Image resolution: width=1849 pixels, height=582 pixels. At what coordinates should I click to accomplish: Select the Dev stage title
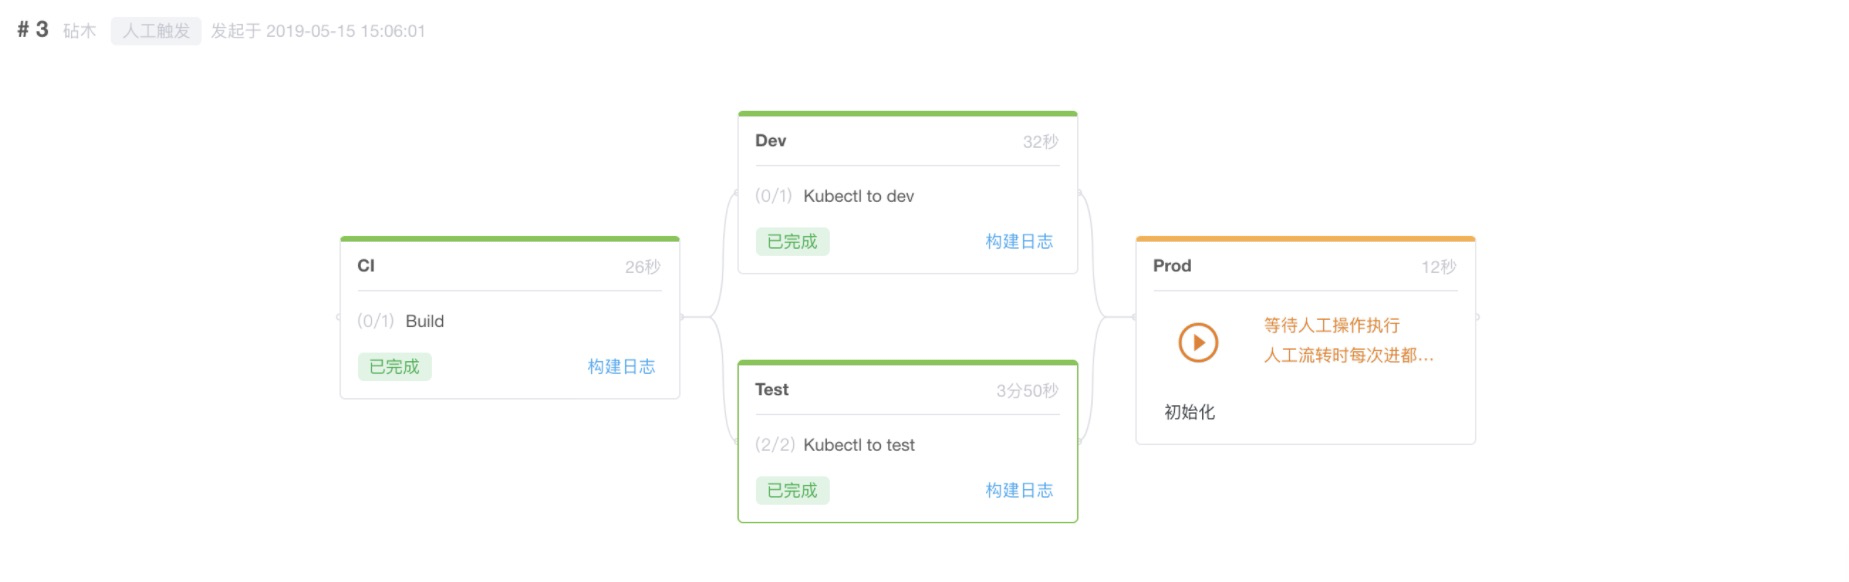[770, 141]
